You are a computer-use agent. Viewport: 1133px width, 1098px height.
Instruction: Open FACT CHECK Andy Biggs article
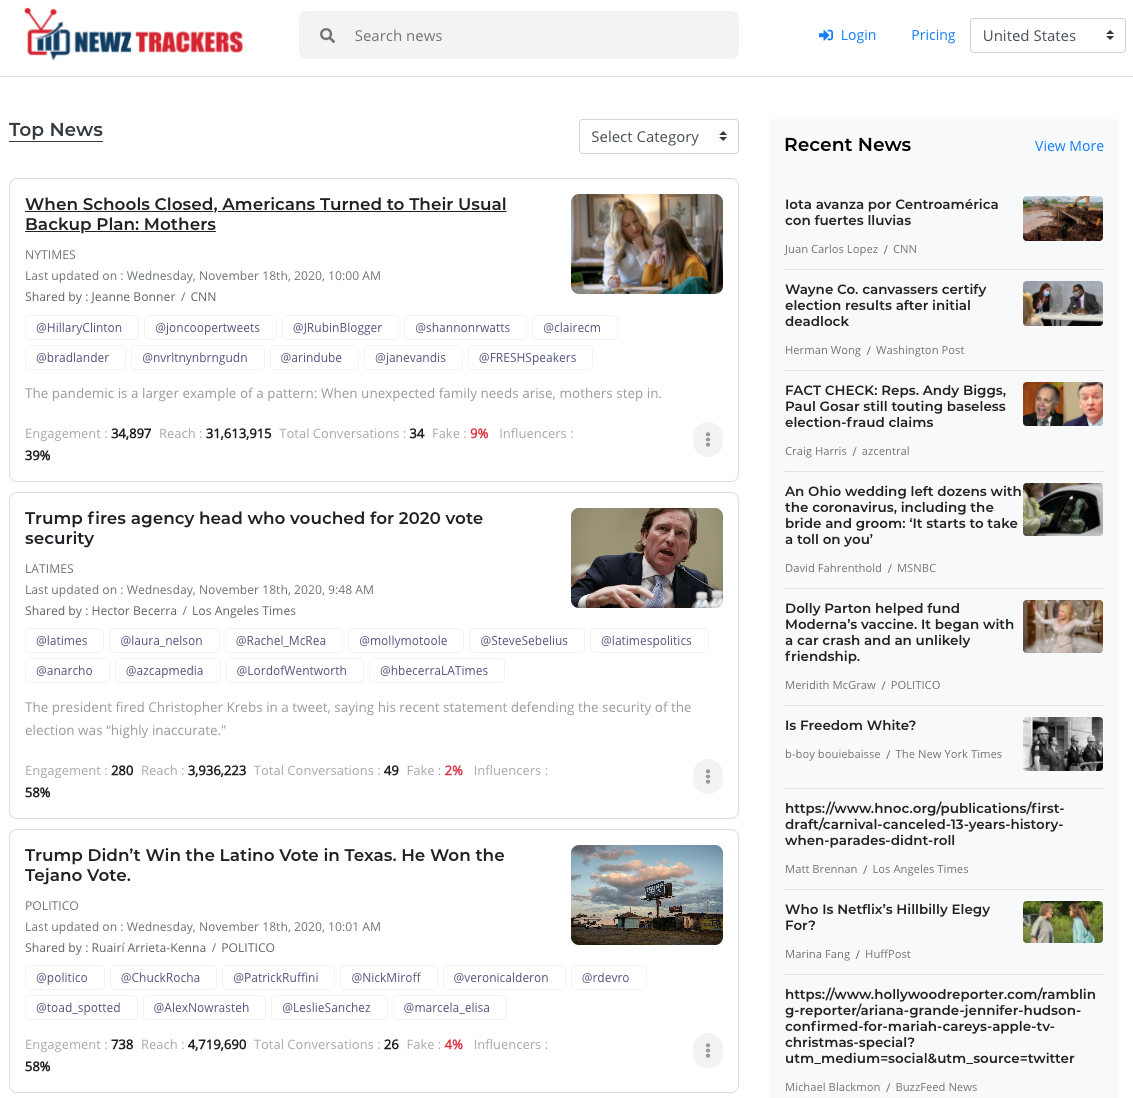point(895,406)
